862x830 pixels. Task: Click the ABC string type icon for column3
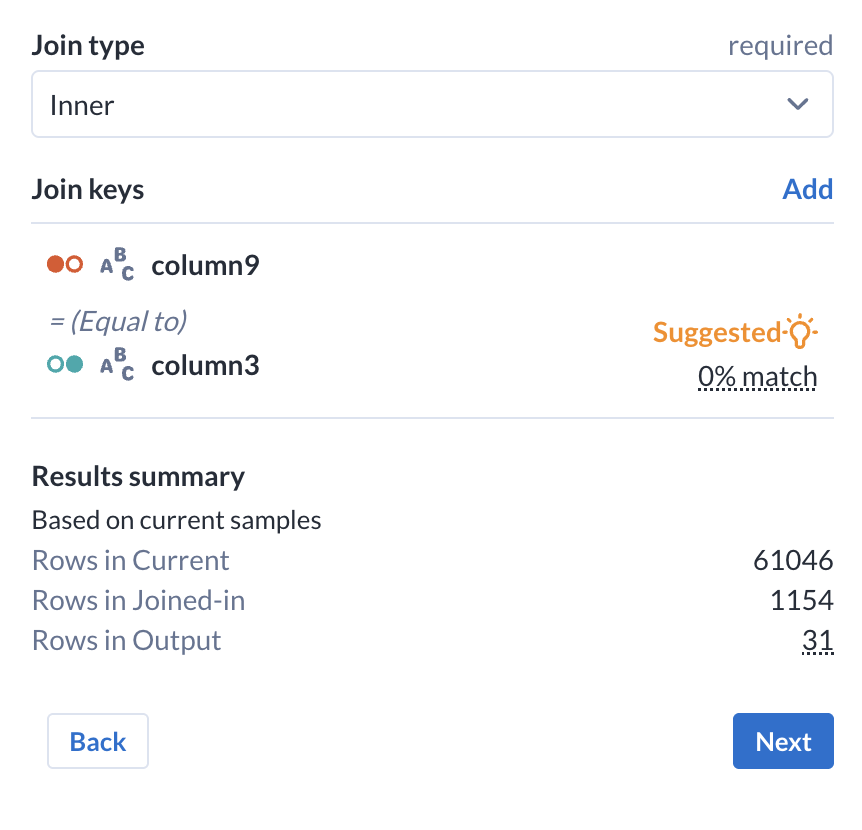coord(117,366)
